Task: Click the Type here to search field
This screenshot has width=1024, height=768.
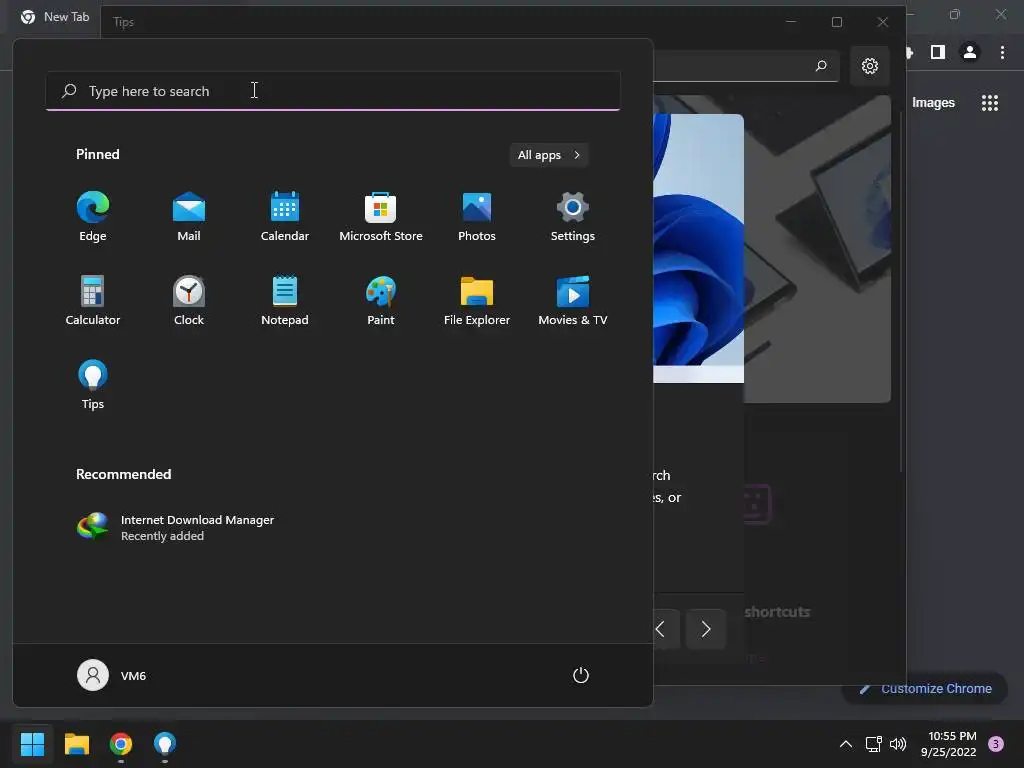Action: 333,91
